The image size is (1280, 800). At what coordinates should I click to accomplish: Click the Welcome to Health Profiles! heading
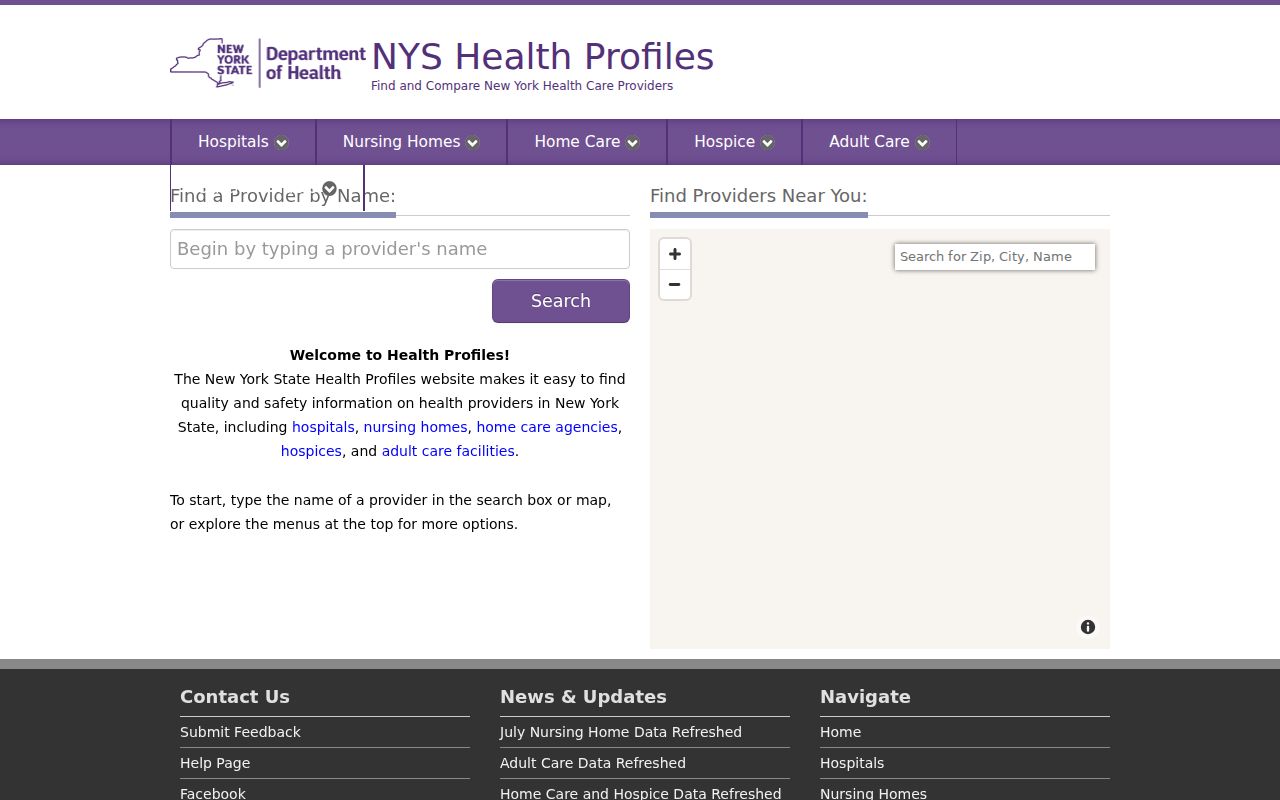pyautogui.click(x=400, y=355)
